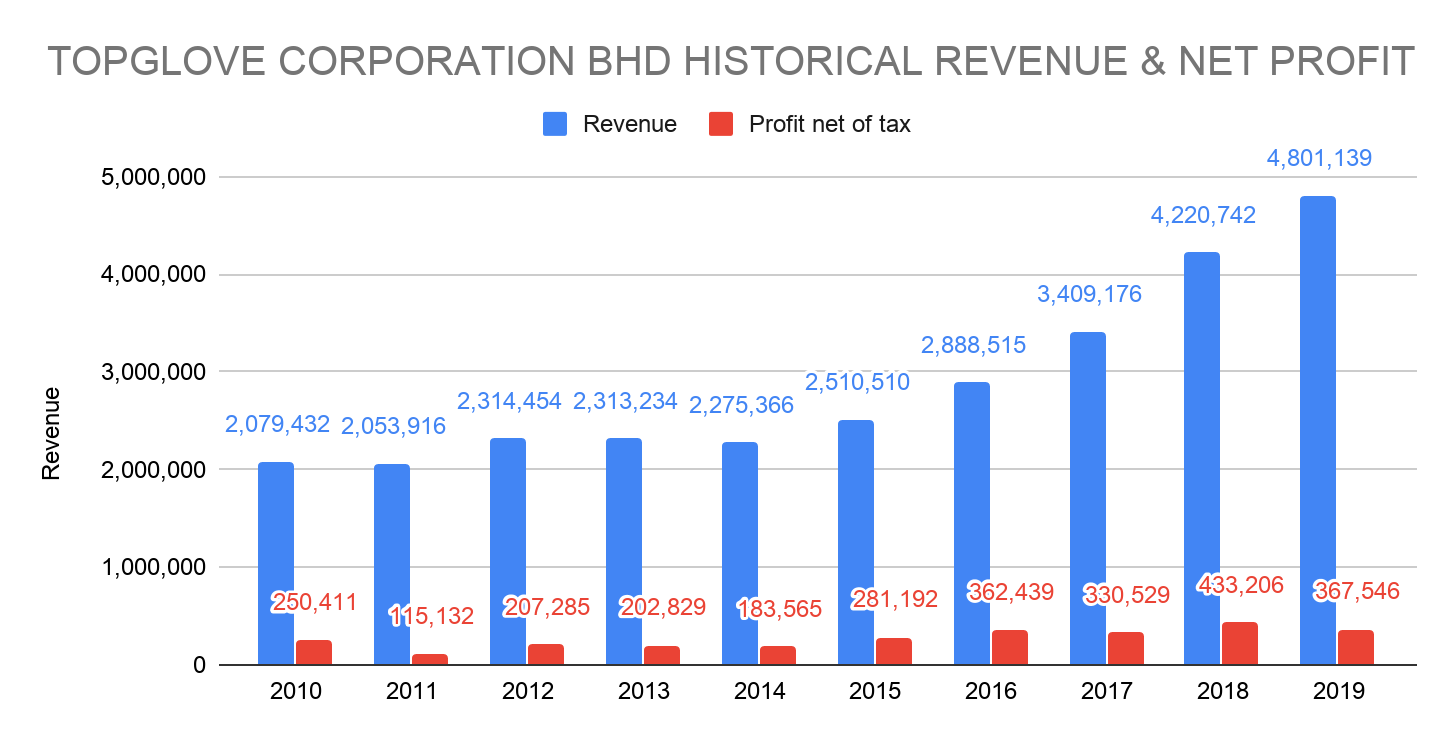Viewport: 1454px width, 742px height.
Task: Click the 281,192 profit label
Action: click(x=895, y=599)
